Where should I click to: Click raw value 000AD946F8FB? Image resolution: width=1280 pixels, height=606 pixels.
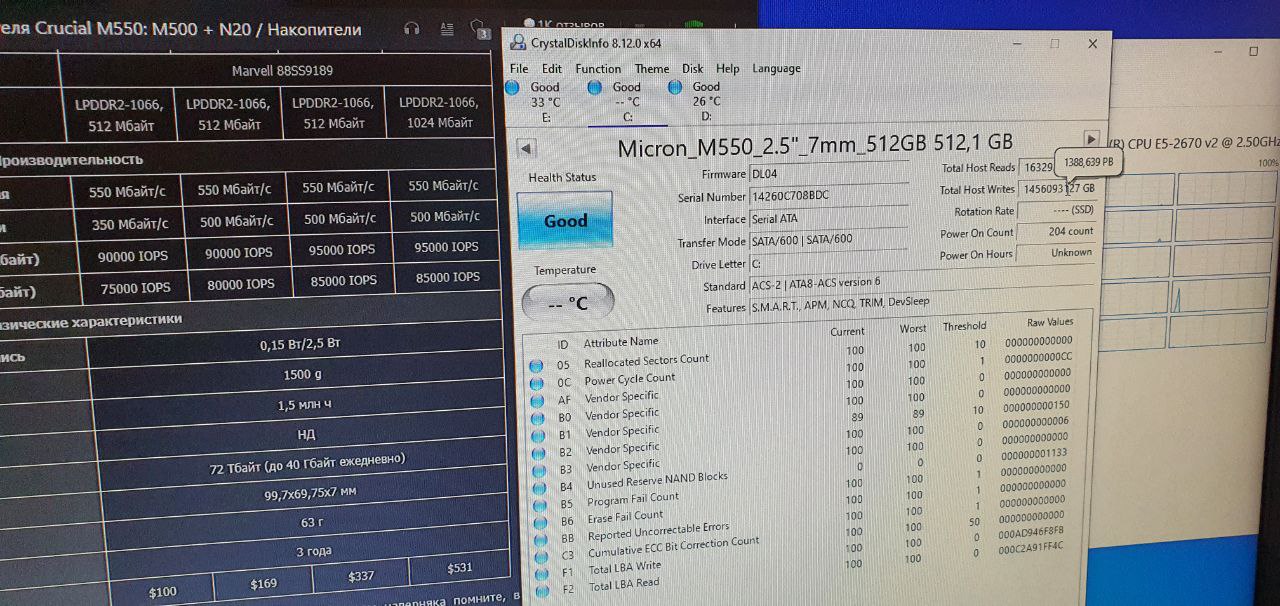tap(1030, 531)
